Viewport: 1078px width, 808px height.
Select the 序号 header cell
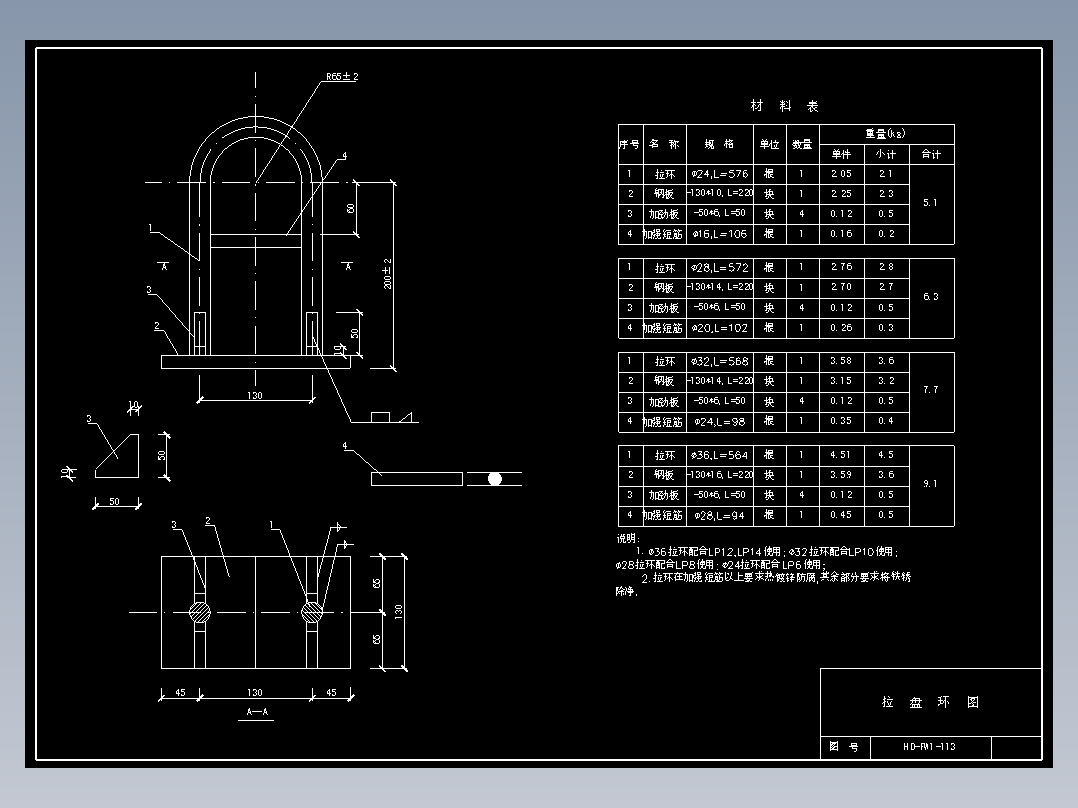point(630,144)
